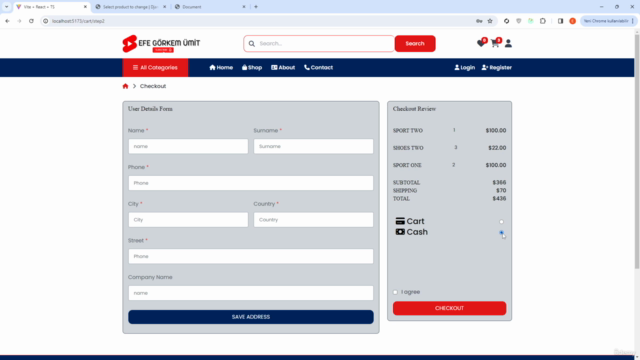Click the Country input field

313,220
